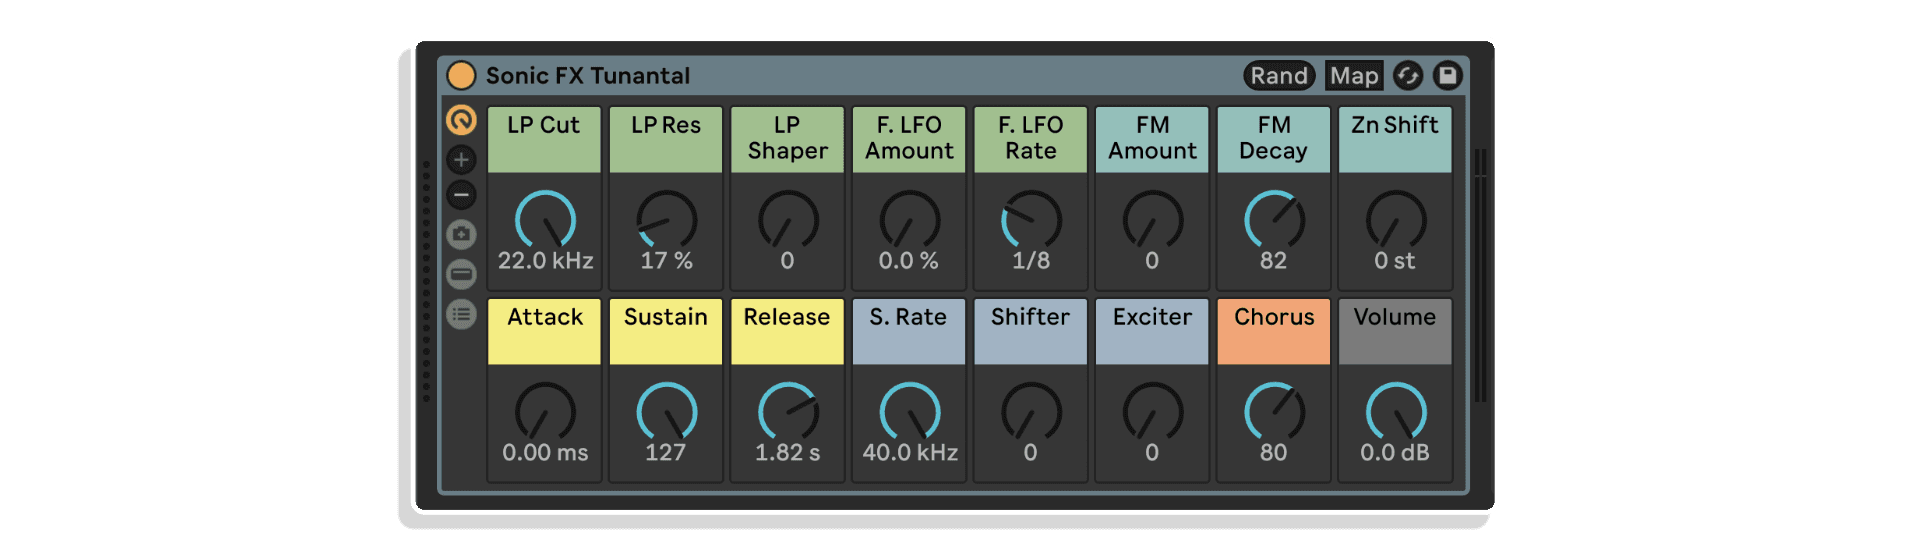Click the F. LFO Amount knob

click(909, 220)
